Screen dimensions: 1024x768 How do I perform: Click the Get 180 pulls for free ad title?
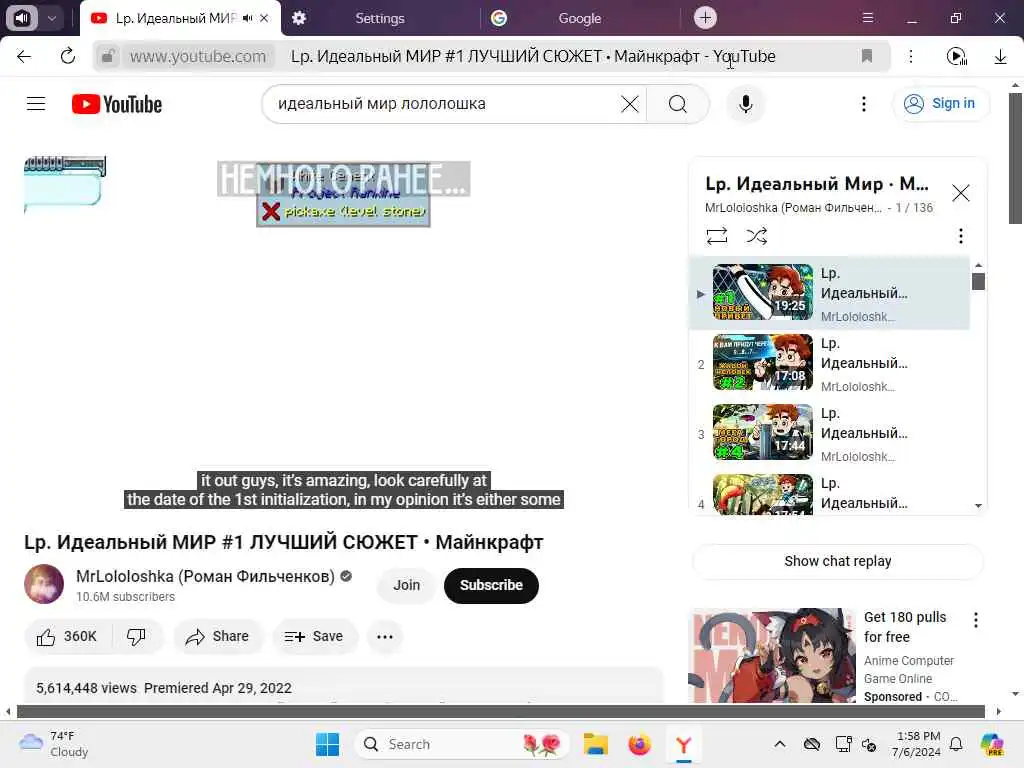[x=904, y=627]
